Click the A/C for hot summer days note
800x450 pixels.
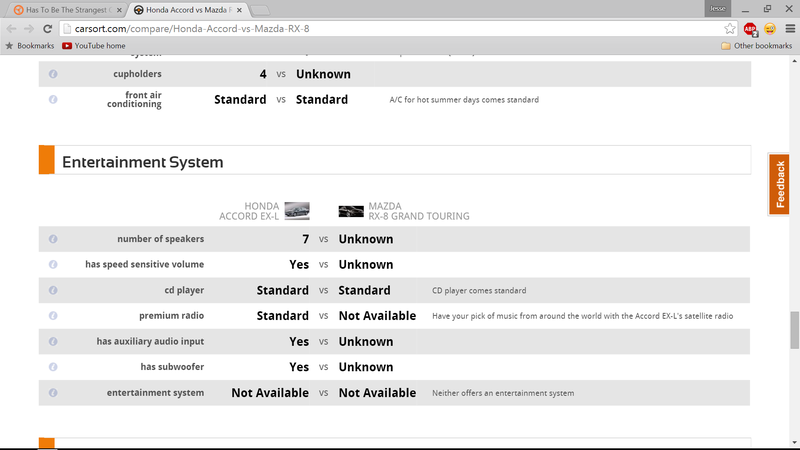464,100
